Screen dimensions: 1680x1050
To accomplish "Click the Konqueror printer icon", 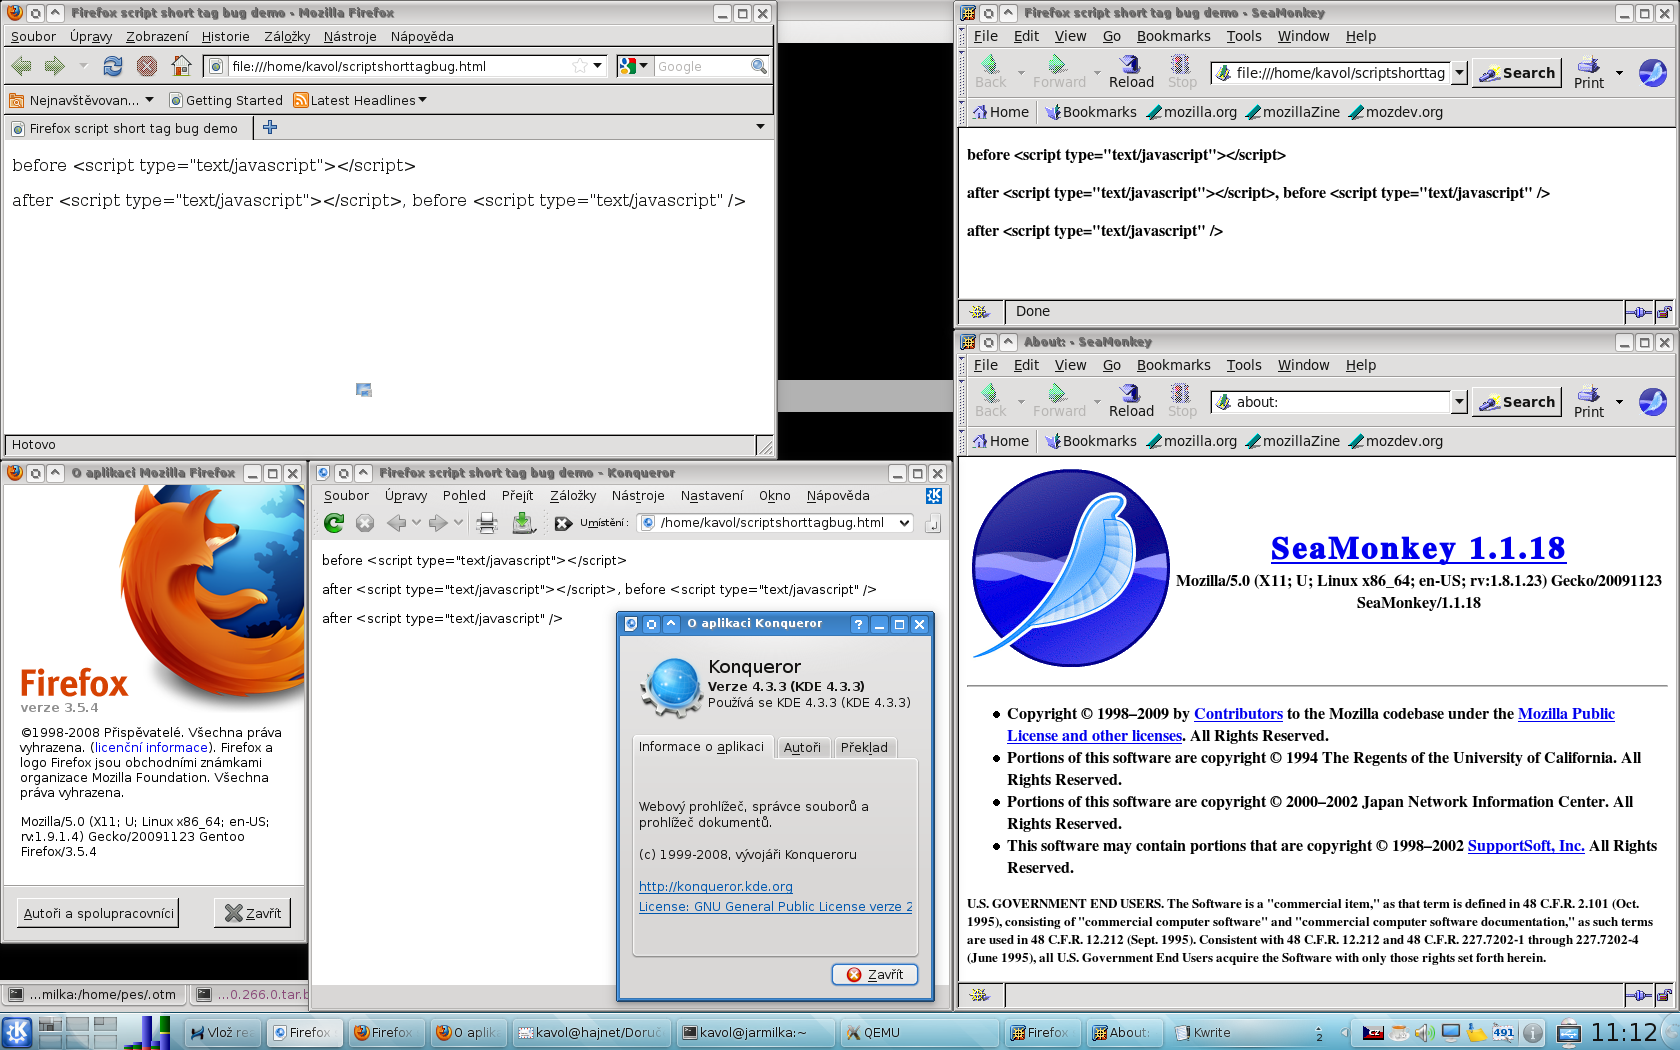I will [487, 522].
